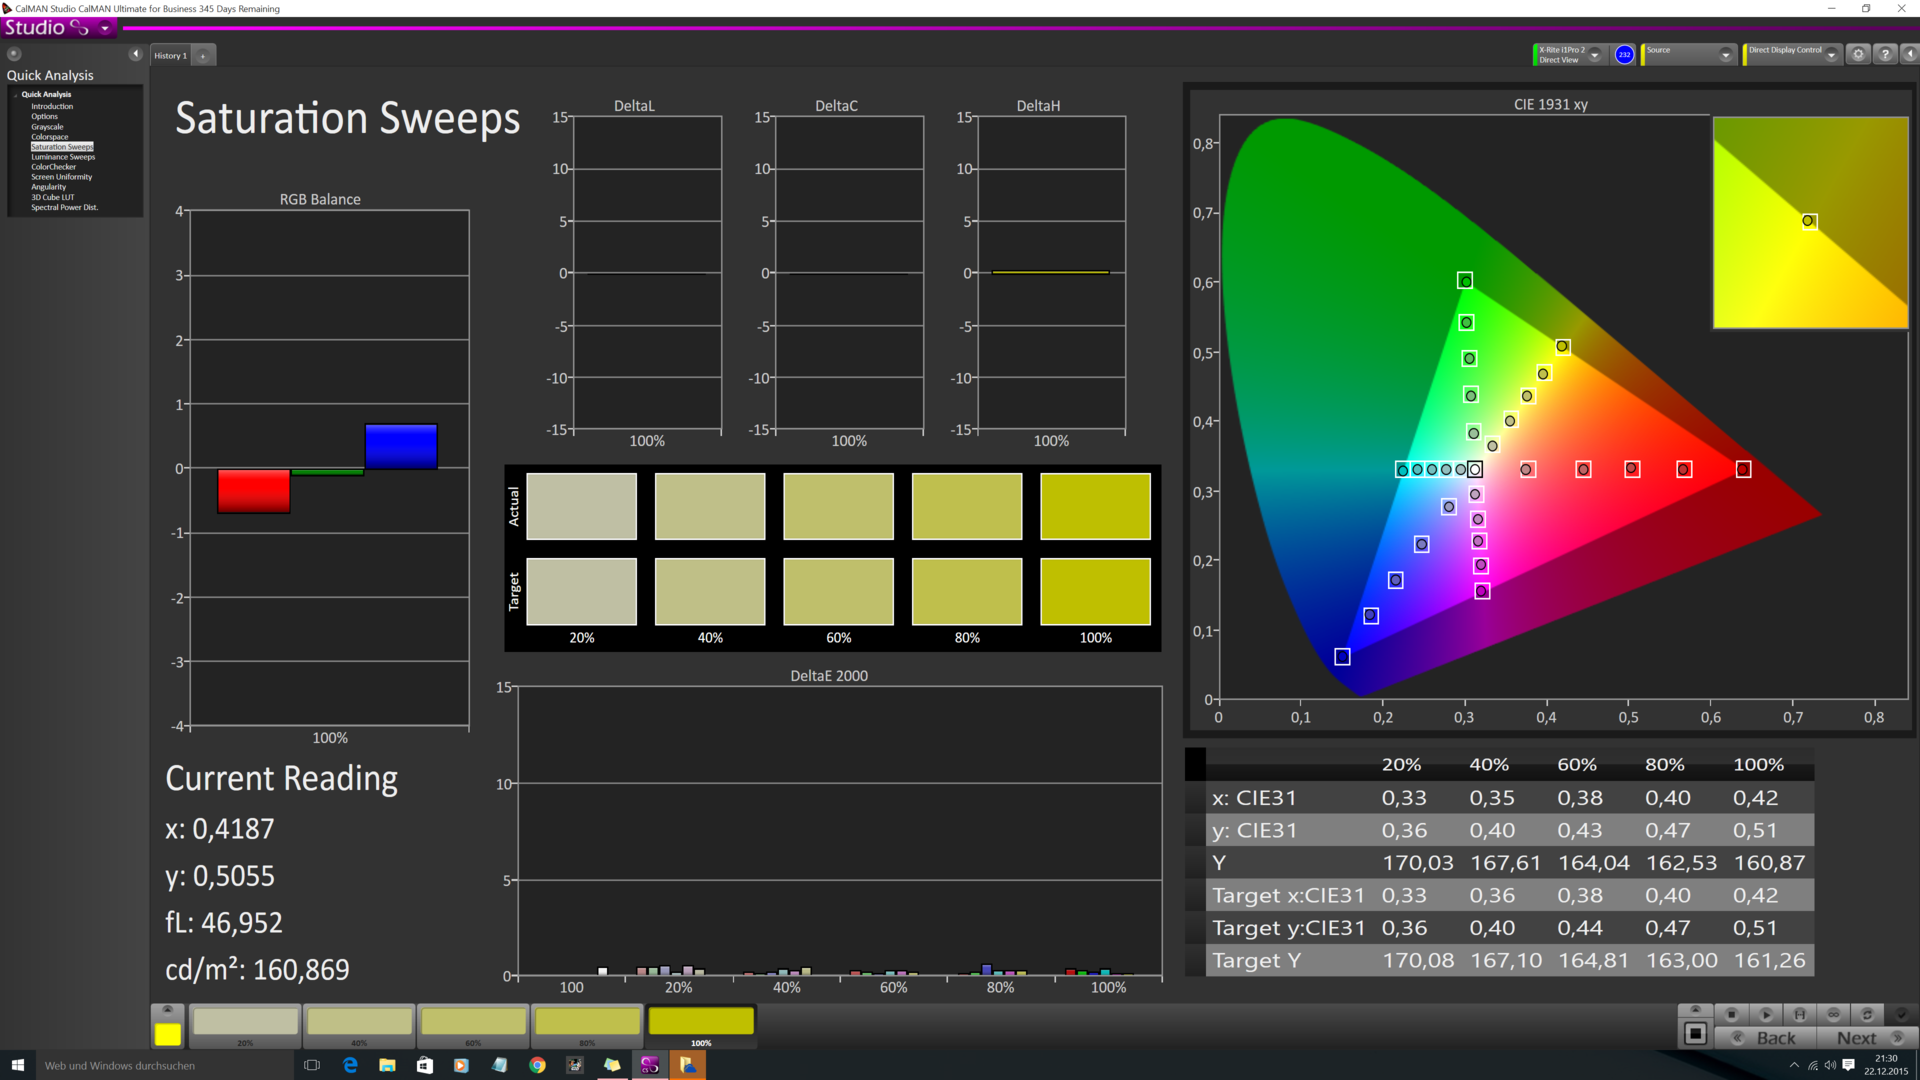1920x1080 pixels.
Task: Toggle the checkmark button near playback controls
Action: (x=1900, y=1014)
